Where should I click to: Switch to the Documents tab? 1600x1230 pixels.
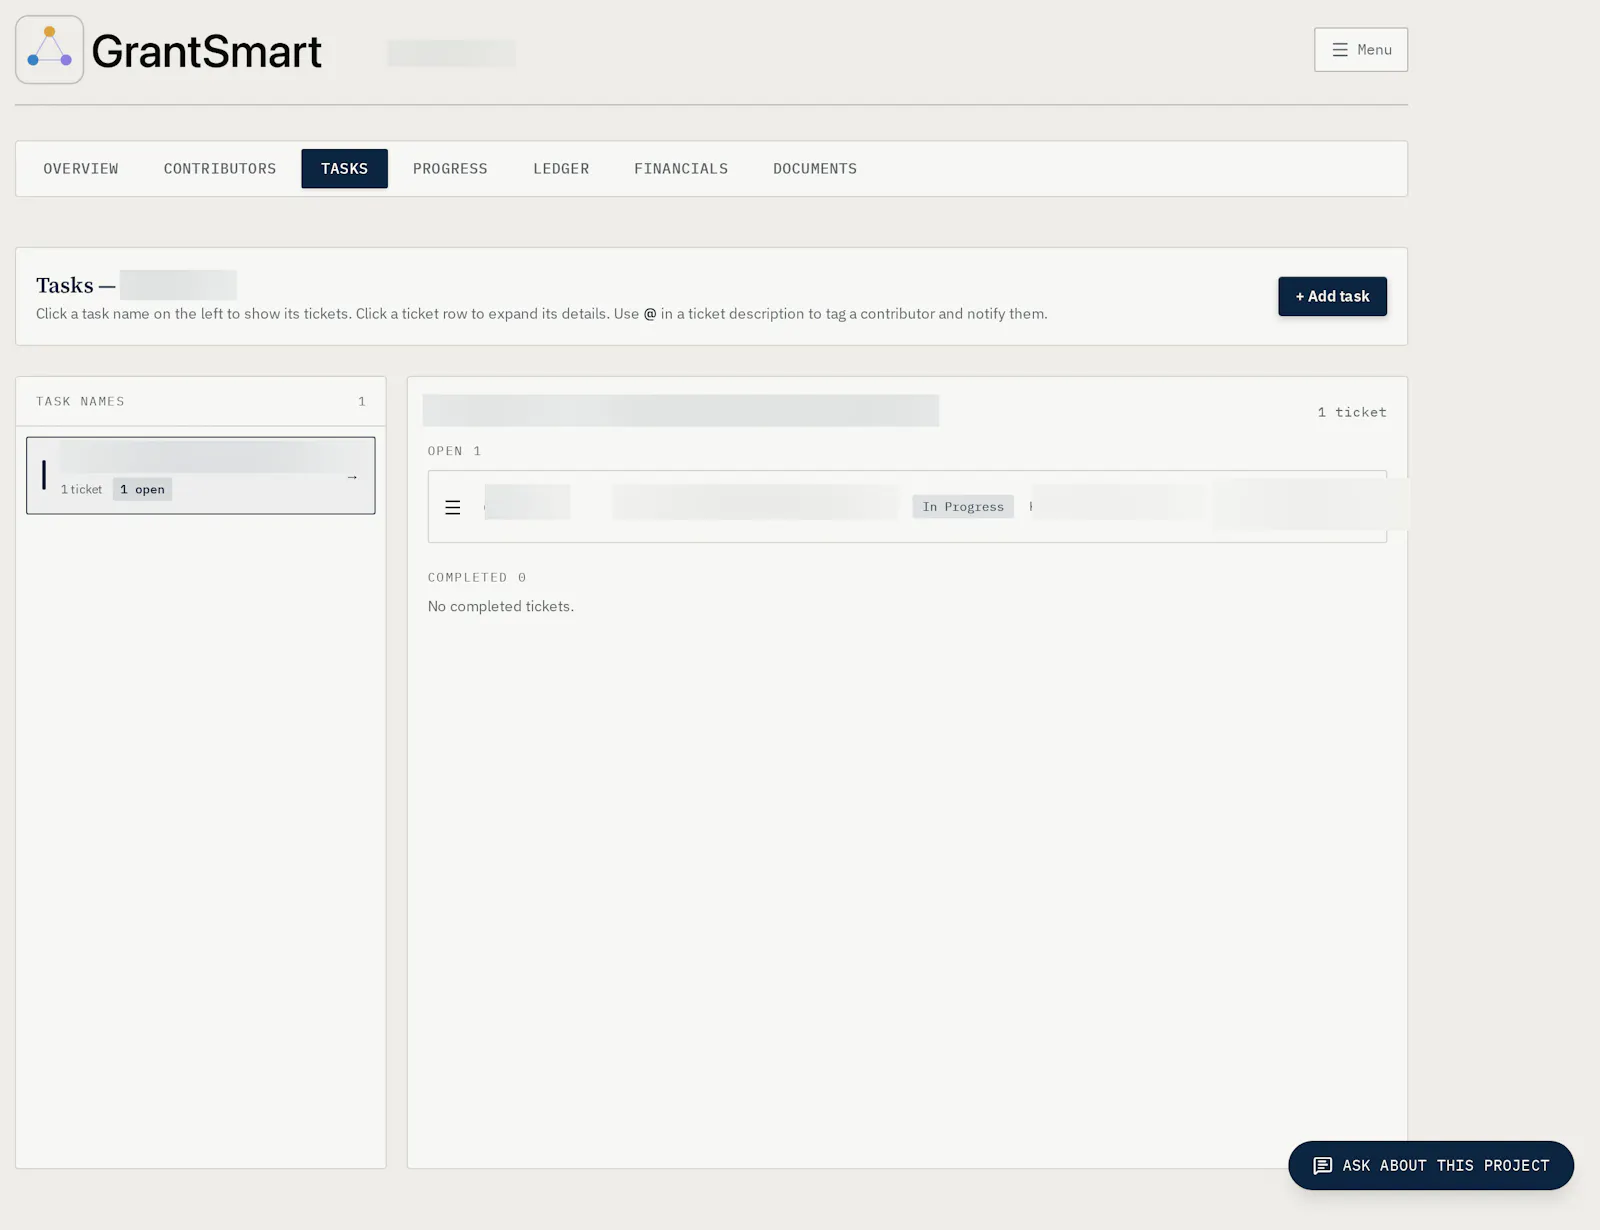click(x=815, y=169)
